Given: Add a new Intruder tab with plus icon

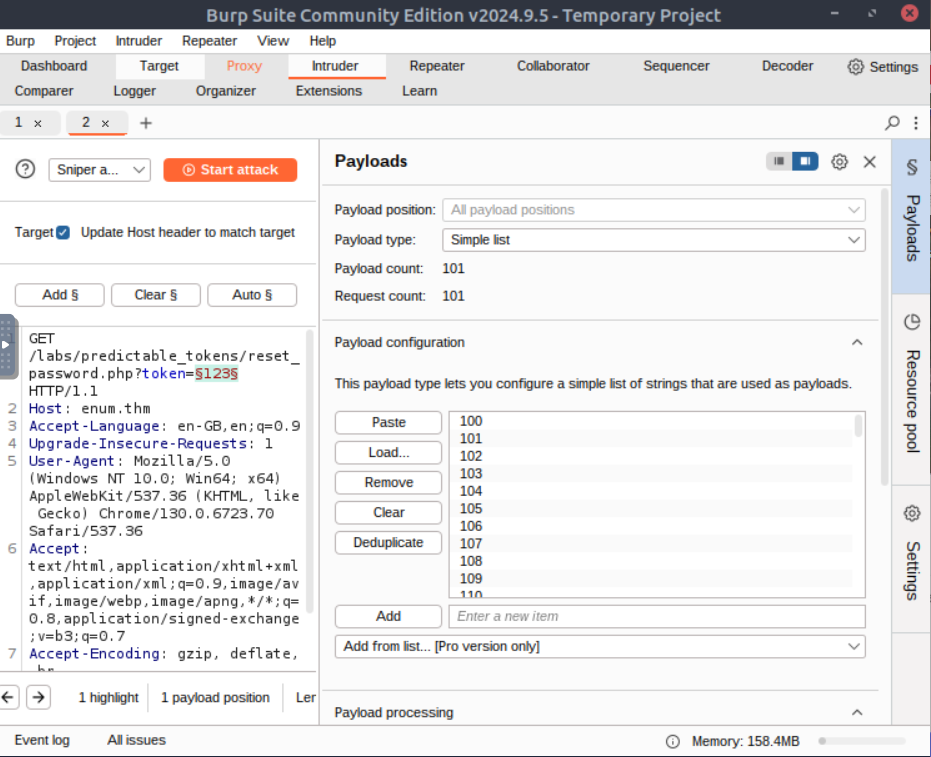Looking at the screenshot, I should coord(145,123).
